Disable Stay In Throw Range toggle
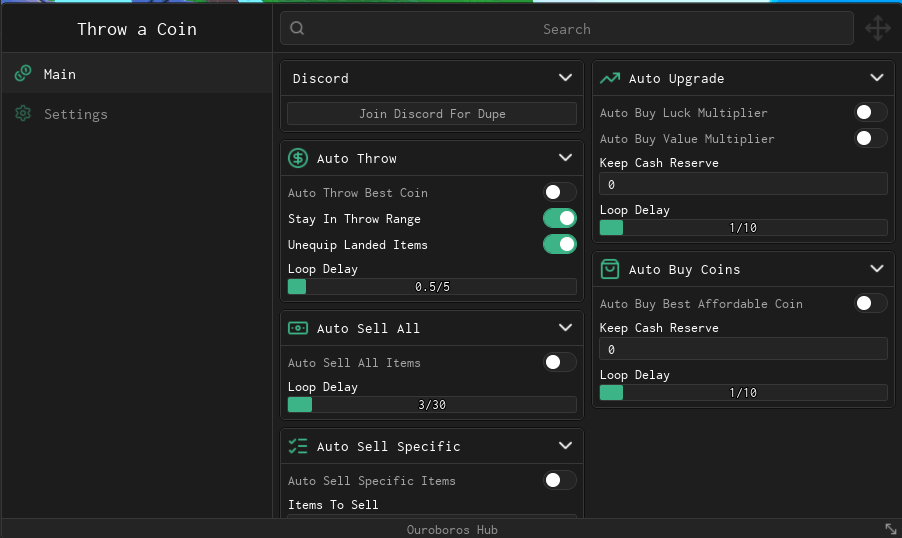902x538 pixels. 559,218
